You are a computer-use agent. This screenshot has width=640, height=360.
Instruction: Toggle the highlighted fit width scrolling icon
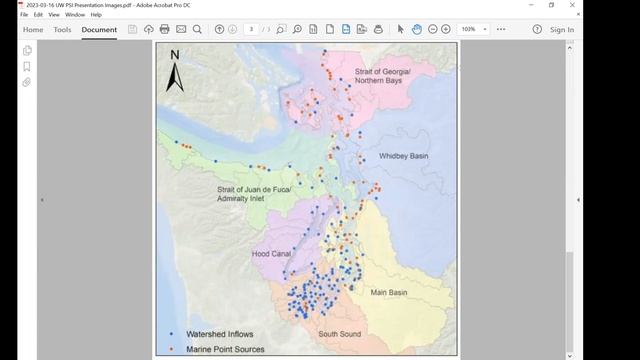pos(346,29)
